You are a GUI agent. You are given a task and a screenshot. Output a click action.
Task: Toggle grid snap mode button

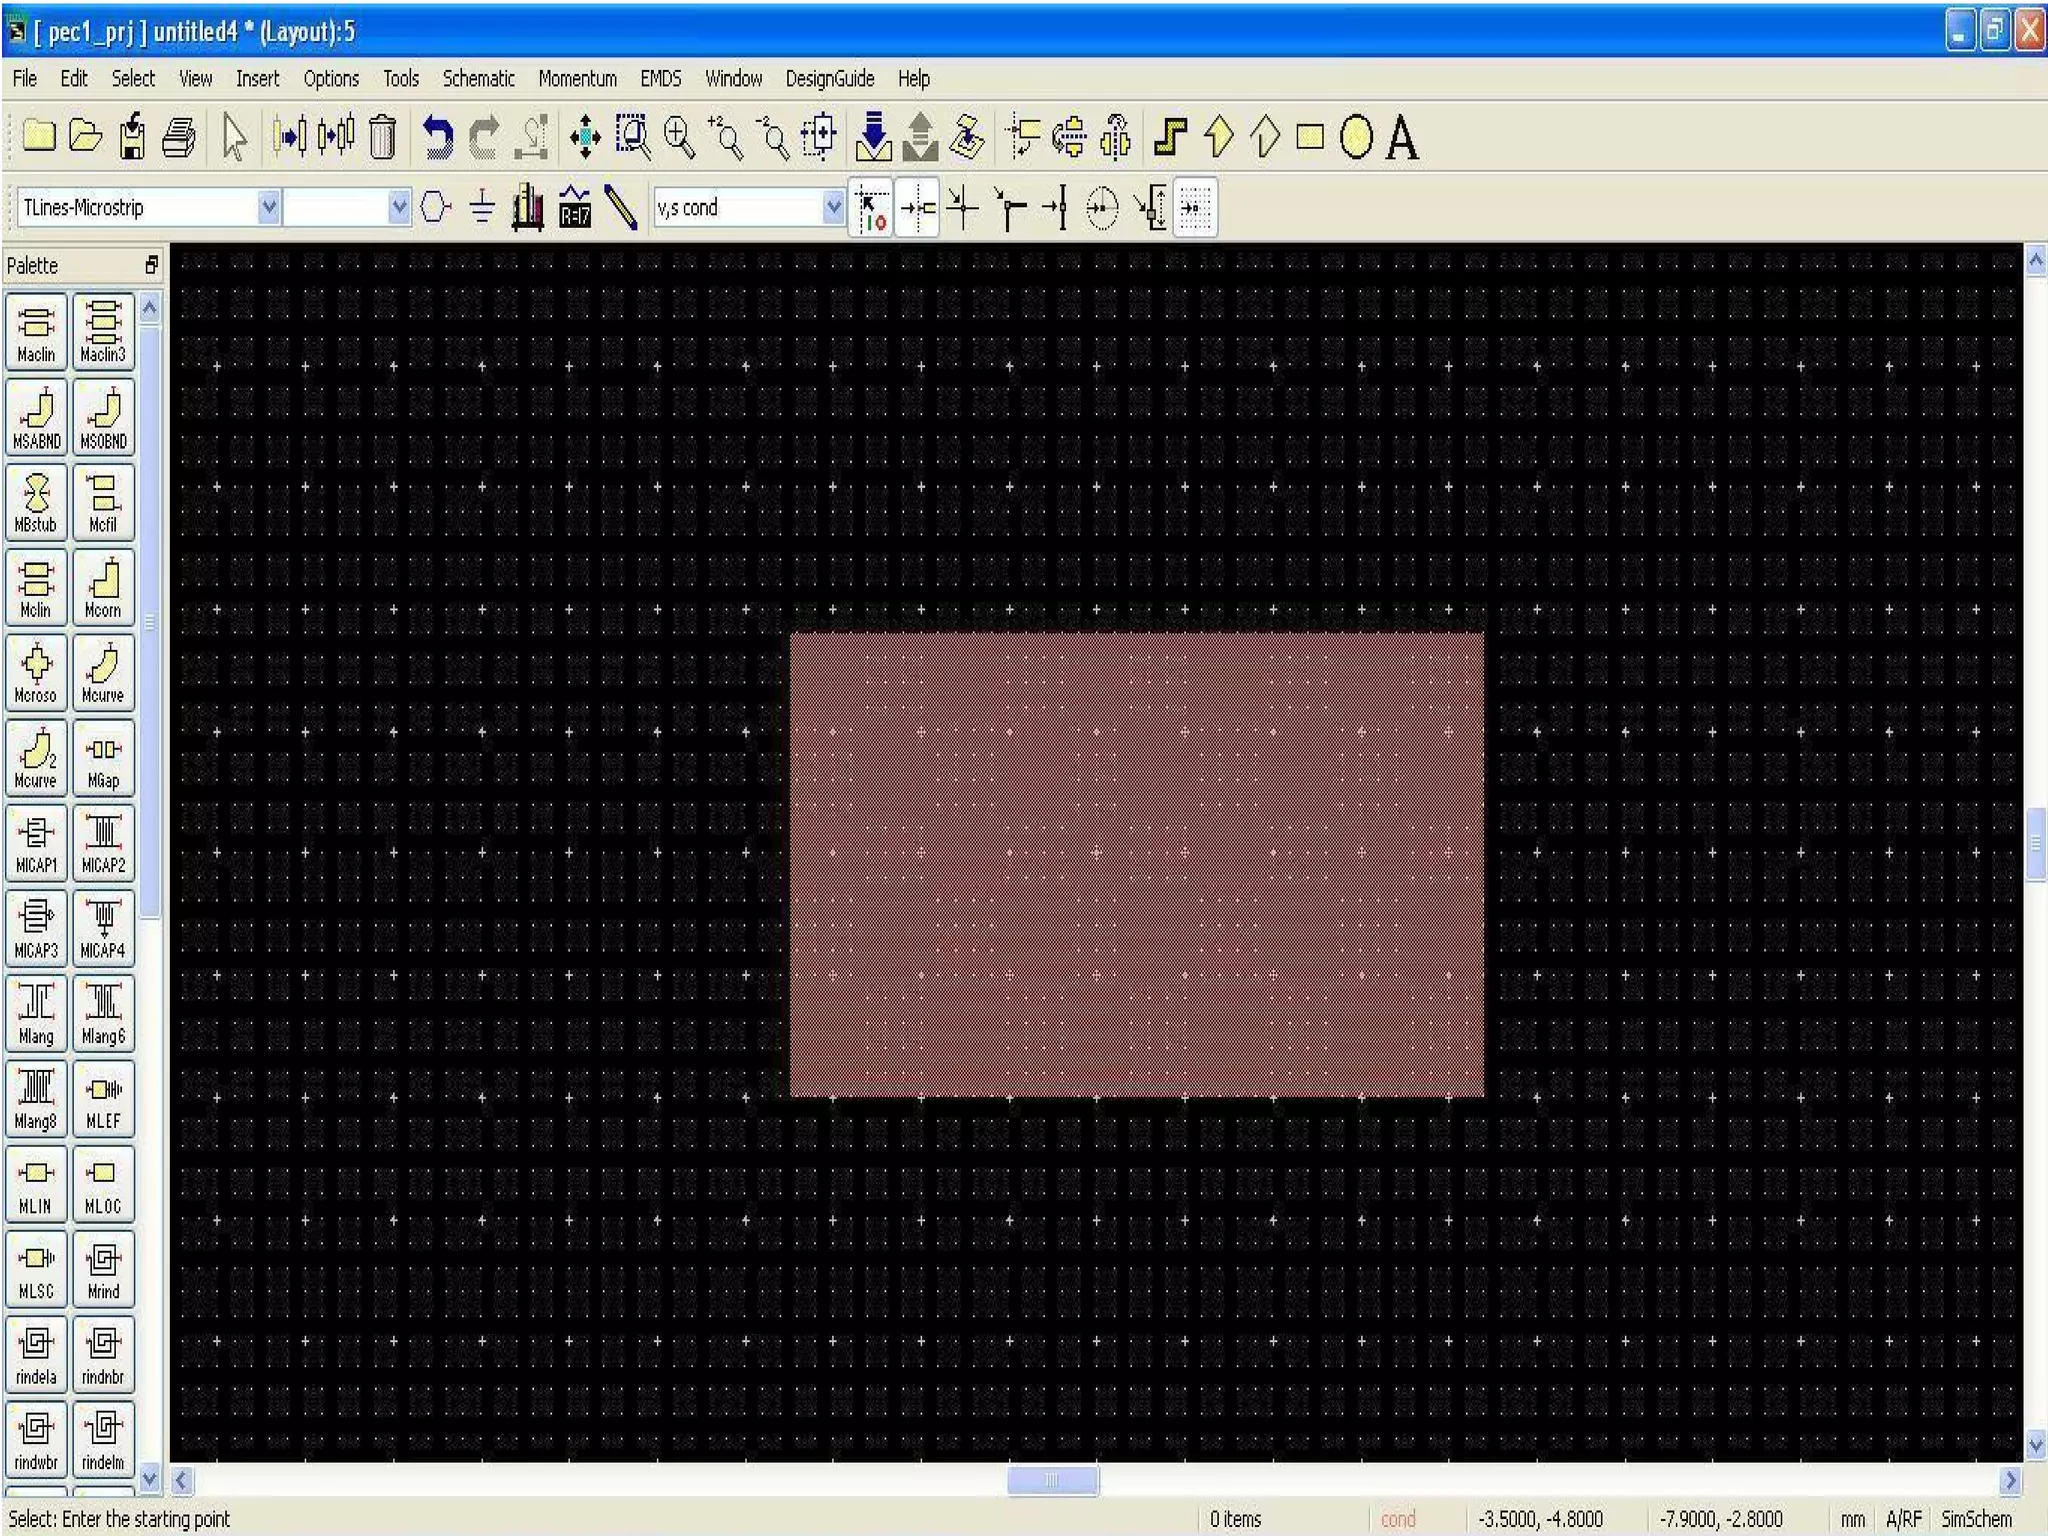1195,207
